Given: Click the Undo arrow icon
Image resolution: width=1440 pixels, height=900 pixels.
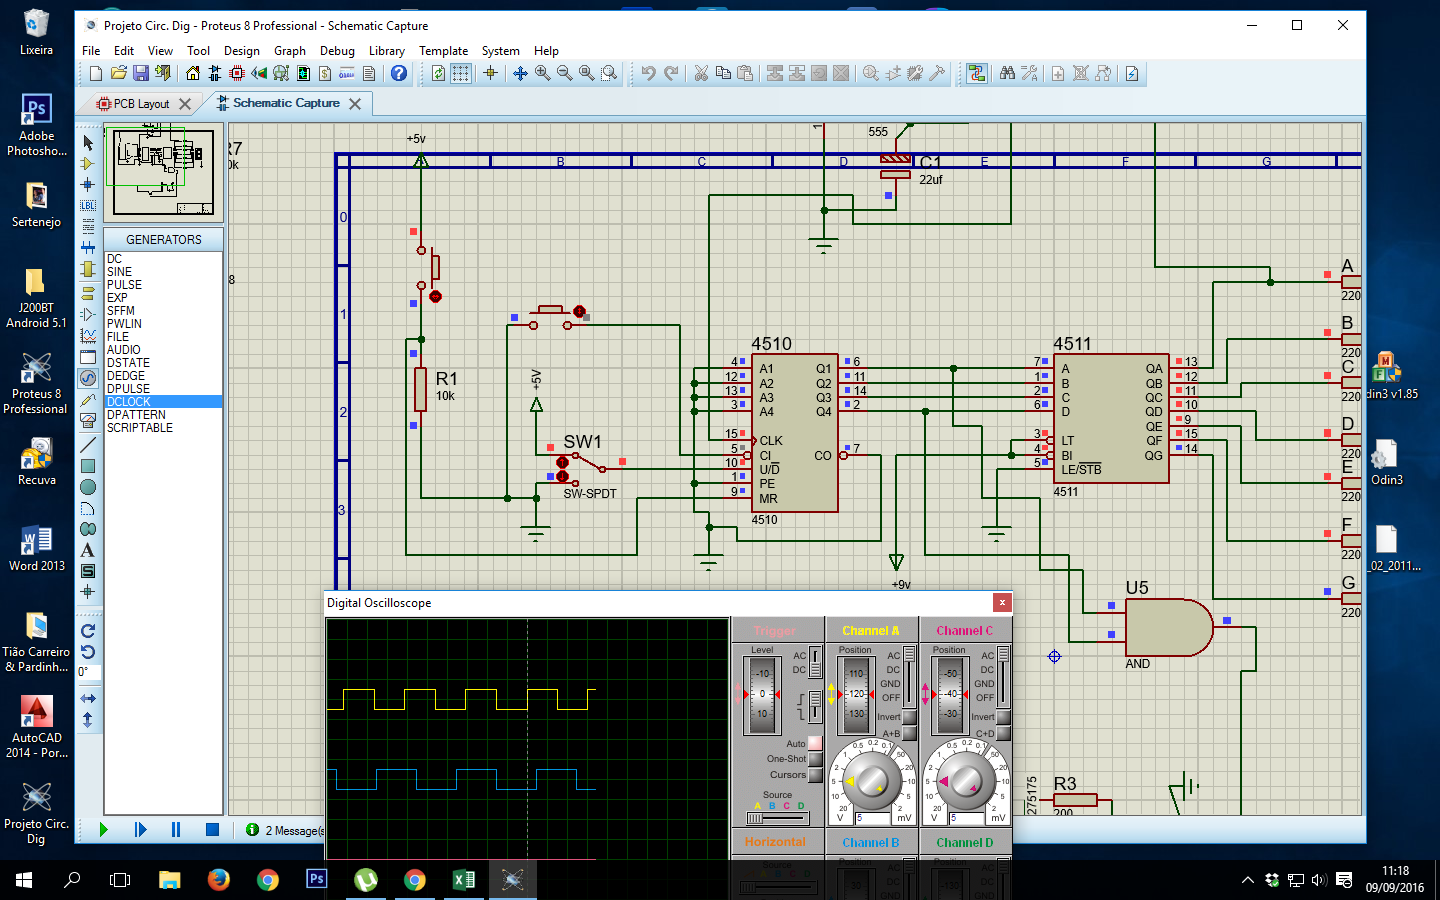Looking at the screenshot, I should click(648, 73).
